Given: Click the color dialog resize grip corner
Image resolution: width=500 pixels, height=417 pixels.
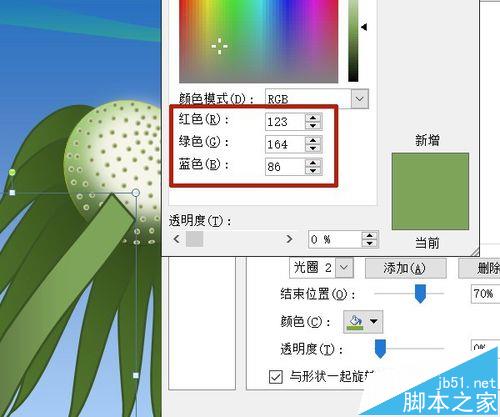Looking at the screenshot, I should click(475, 252).
